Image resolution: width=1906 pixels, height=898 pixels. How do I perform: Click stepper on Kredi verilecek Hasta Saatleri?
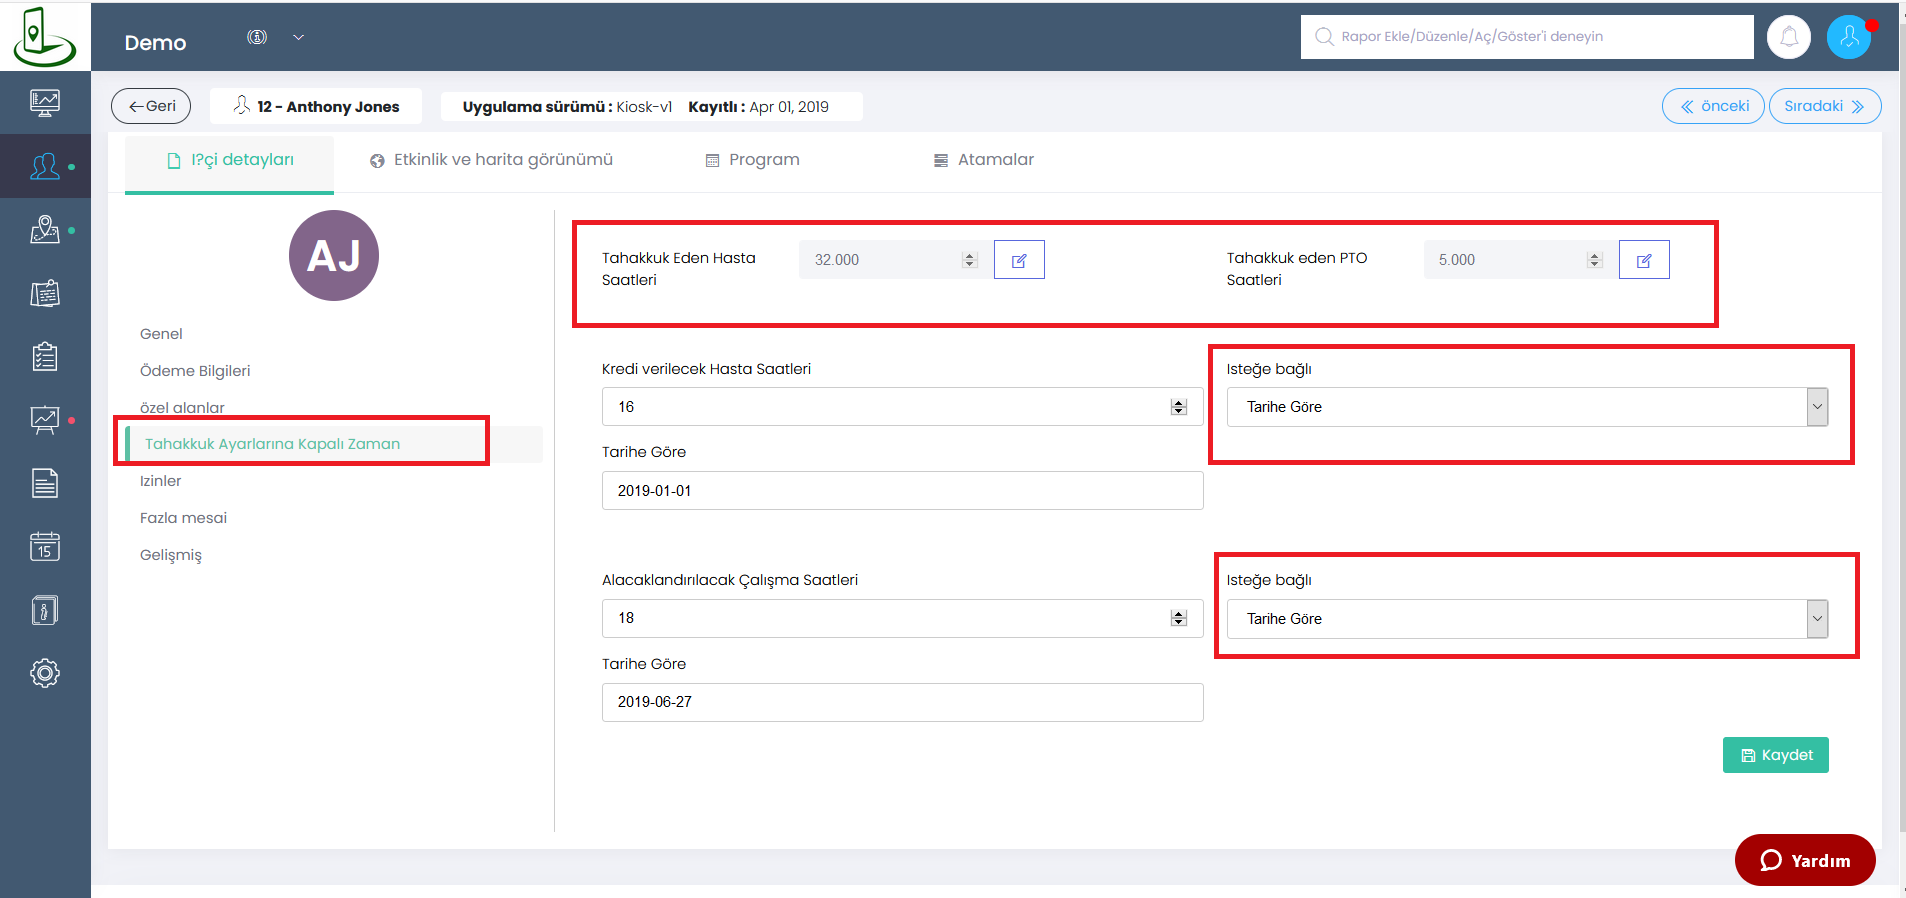1178,407
